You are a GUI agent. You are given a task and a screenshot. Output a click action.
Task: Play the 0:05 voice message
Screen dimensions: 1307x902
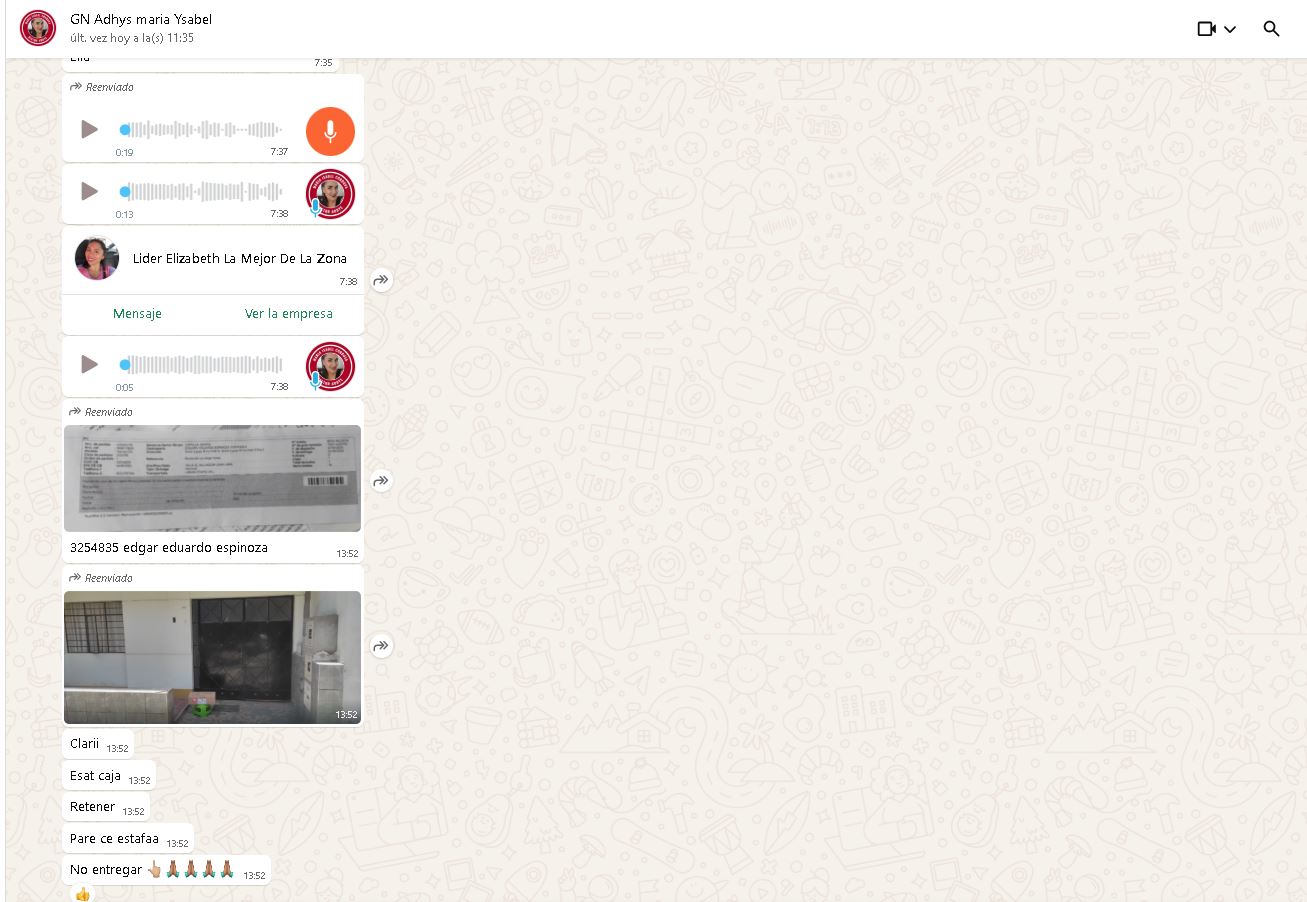click(89, 364)
